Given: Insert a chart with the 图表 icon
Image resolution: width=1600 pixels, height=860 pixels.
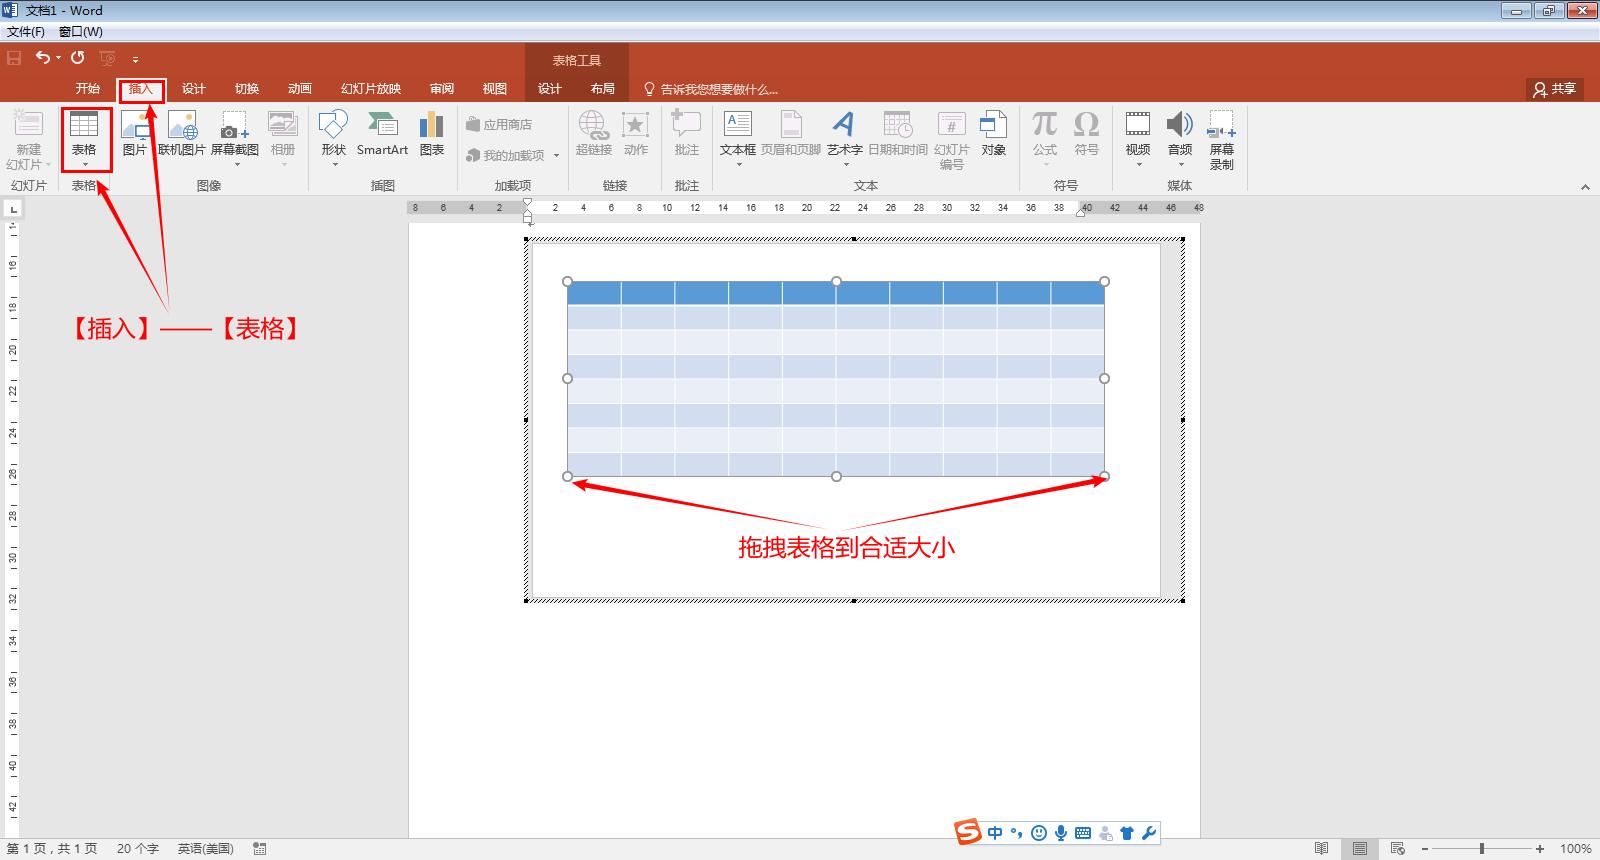Looking at the screenshot, I should (431, 134).
